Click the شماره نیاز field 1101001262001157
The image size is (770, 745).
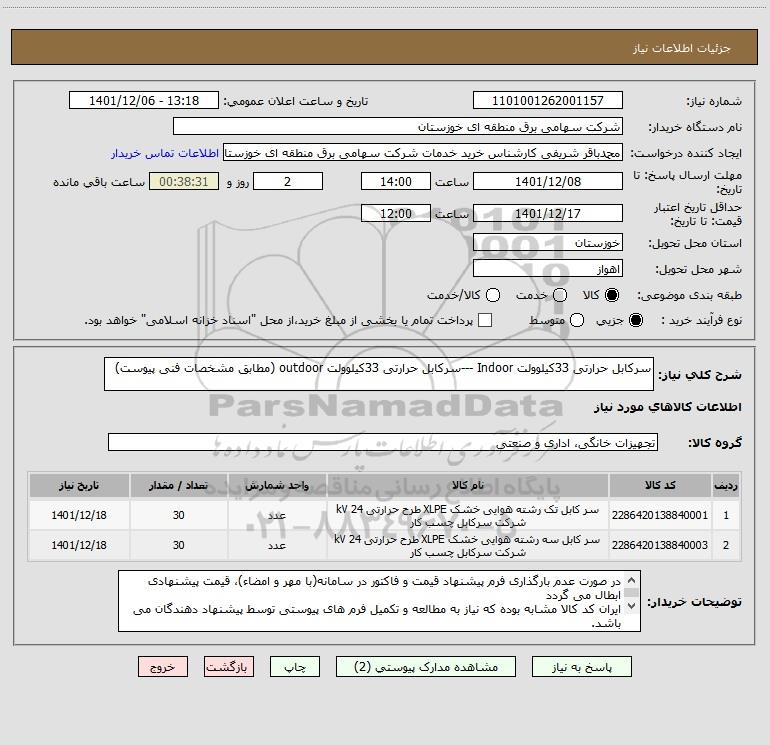pyautogui.click(x=548, y=100)
